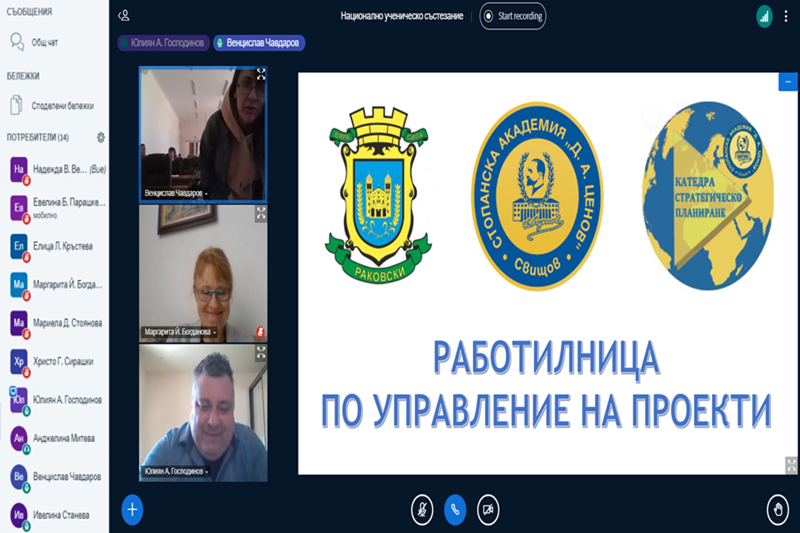
Task: Fullscreen Юлиян А. Господинов webcam
Action: click(x=261, y=352)
